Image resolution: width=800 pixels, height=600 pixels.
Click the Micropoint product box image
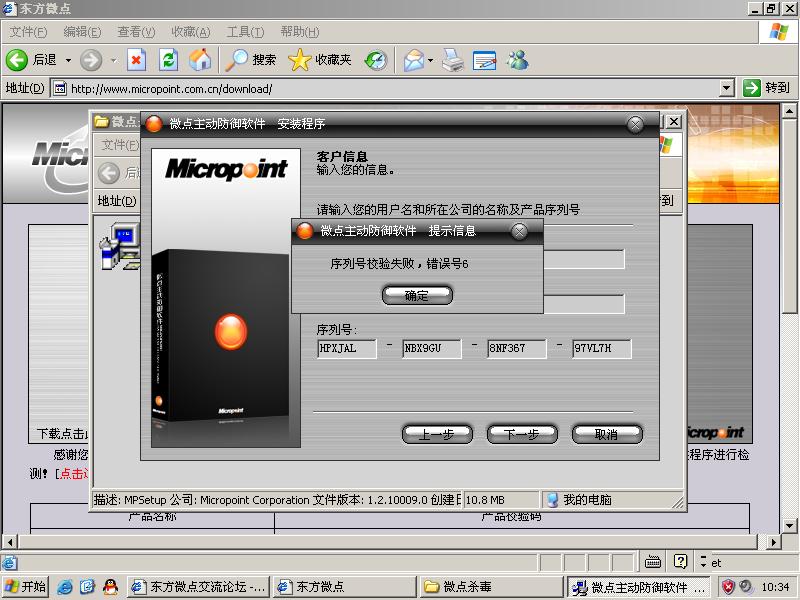click(226, 298)
